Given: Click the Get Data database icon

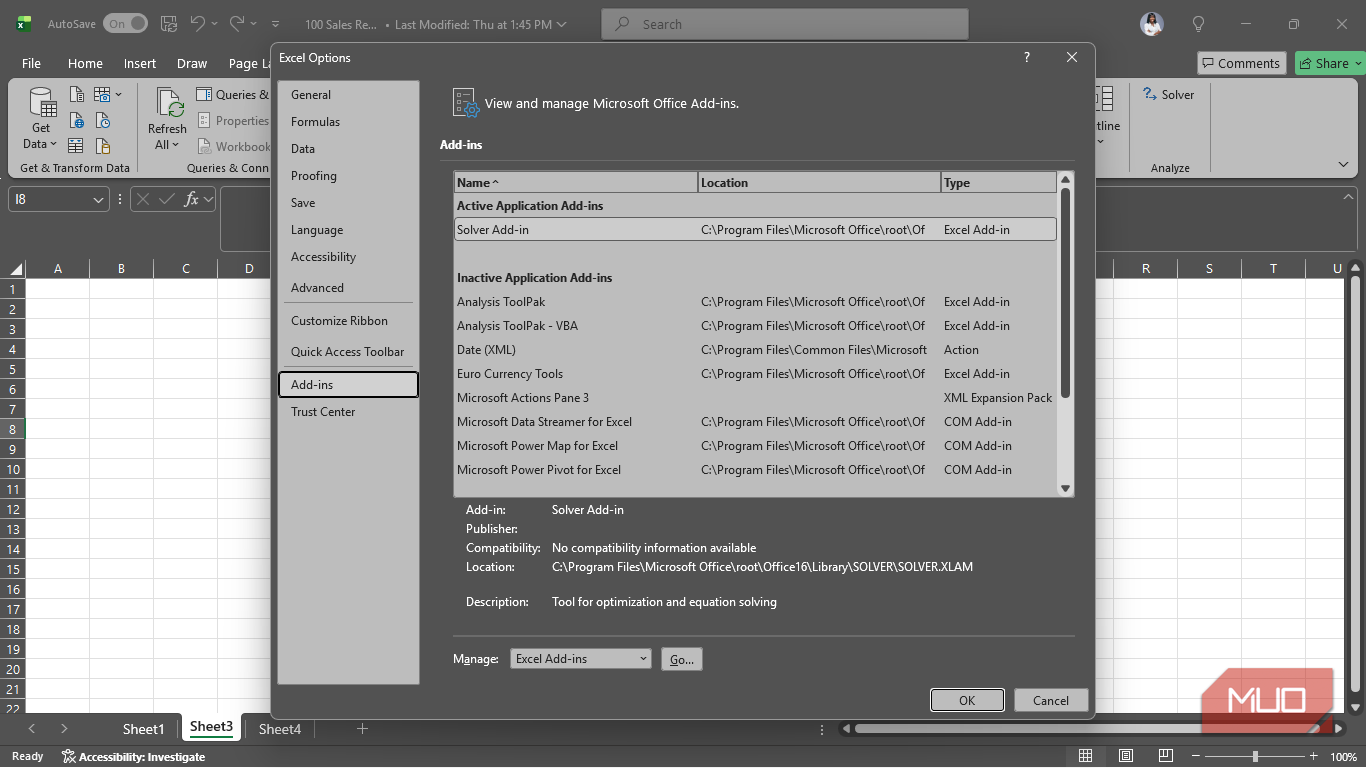Looking at the screenshot, I should (42, 103).
